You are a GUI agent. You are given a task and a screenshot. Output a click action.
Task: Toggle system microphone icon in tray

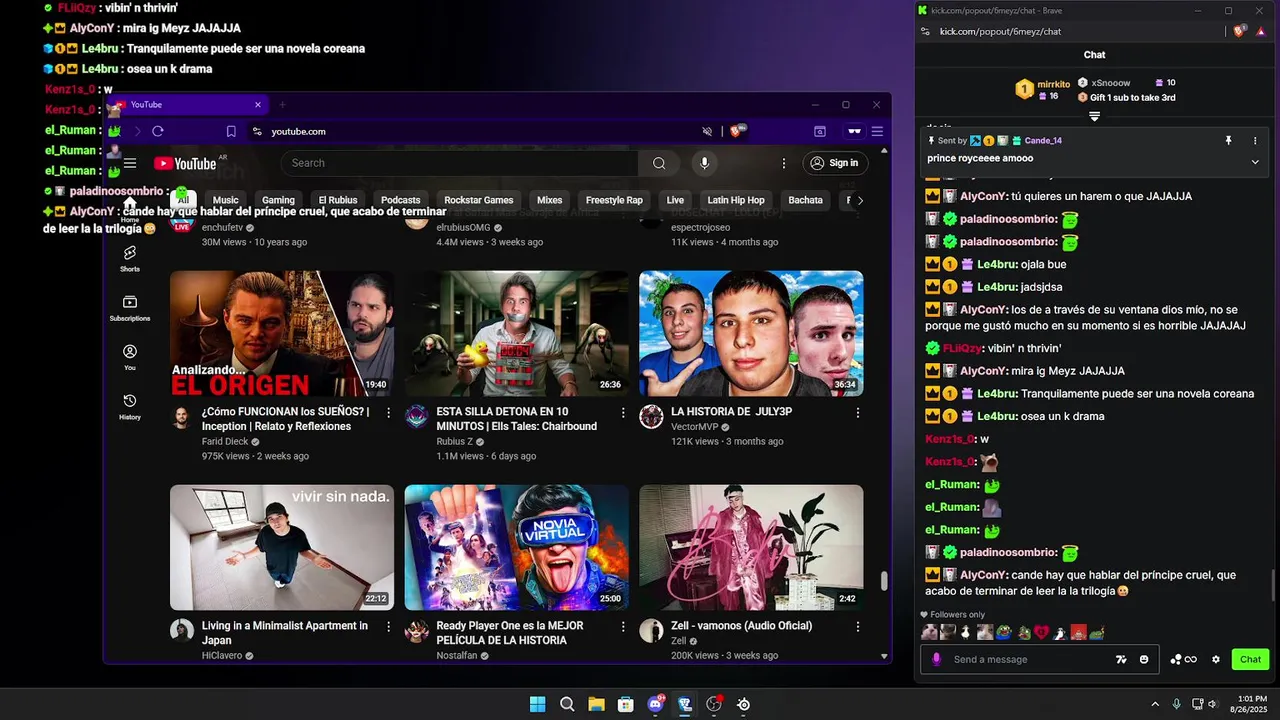(1177, 704)
